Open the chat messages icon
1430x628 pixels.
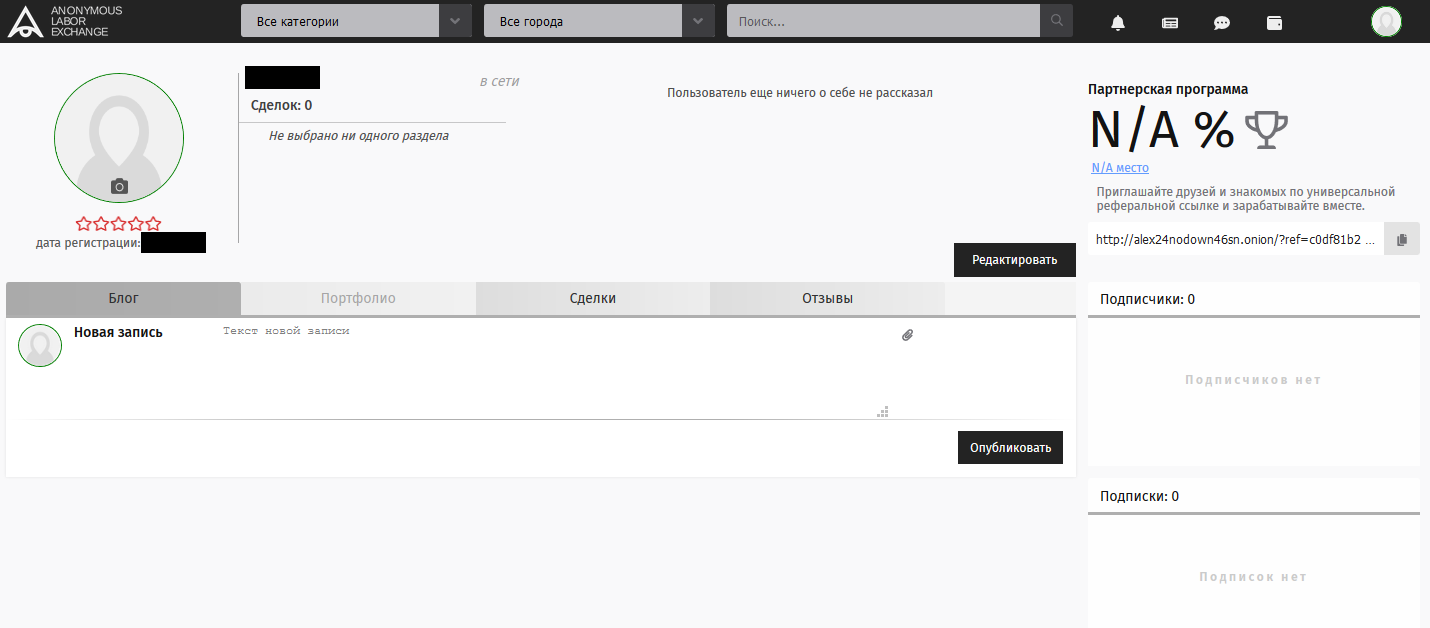(x=1222, y=22)
